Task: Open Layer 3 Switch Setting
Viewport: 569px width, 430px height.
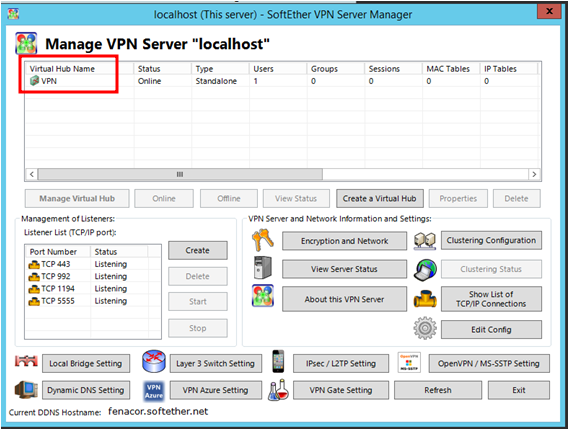Action: tap(216, 363)
